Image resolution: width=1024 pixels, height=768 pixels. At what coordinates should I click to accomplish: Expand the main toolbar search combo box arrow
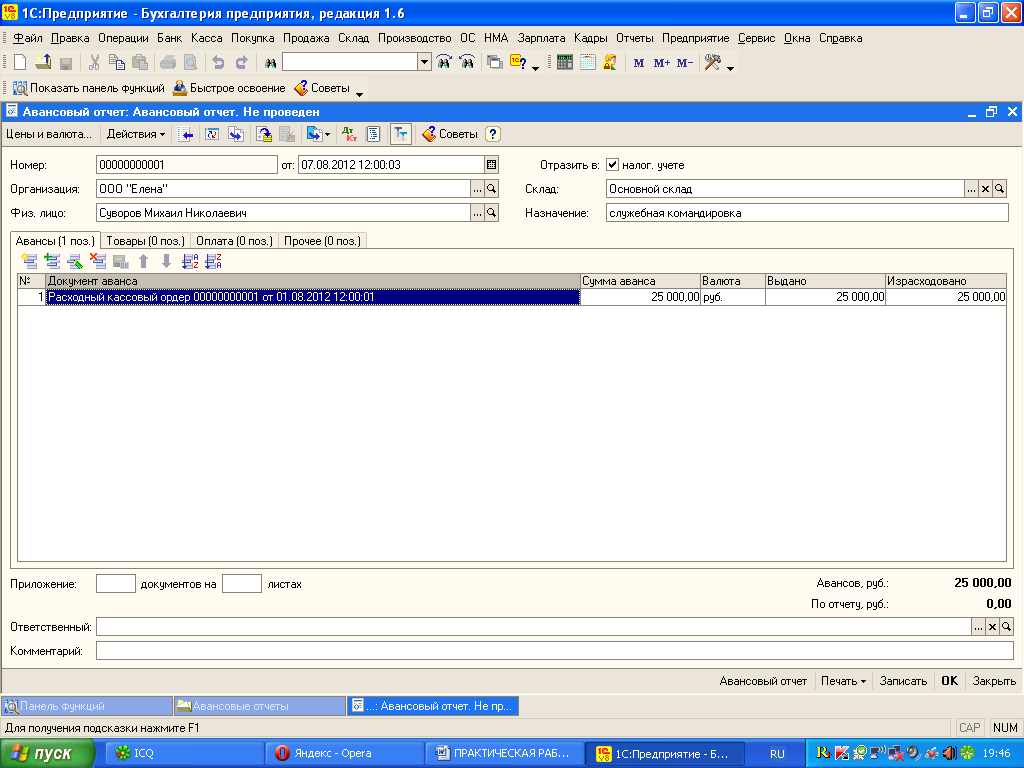(x=424, y=62)
